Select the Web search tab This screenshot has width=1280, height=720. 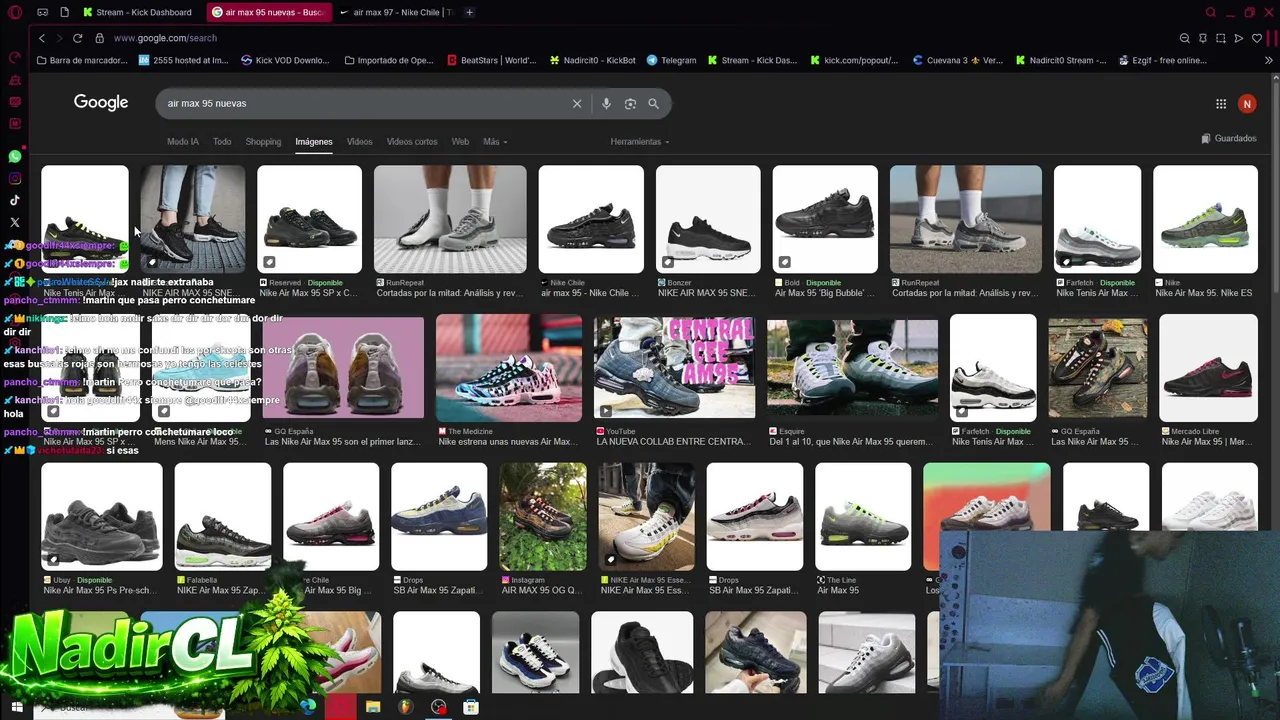pos(460,142)
